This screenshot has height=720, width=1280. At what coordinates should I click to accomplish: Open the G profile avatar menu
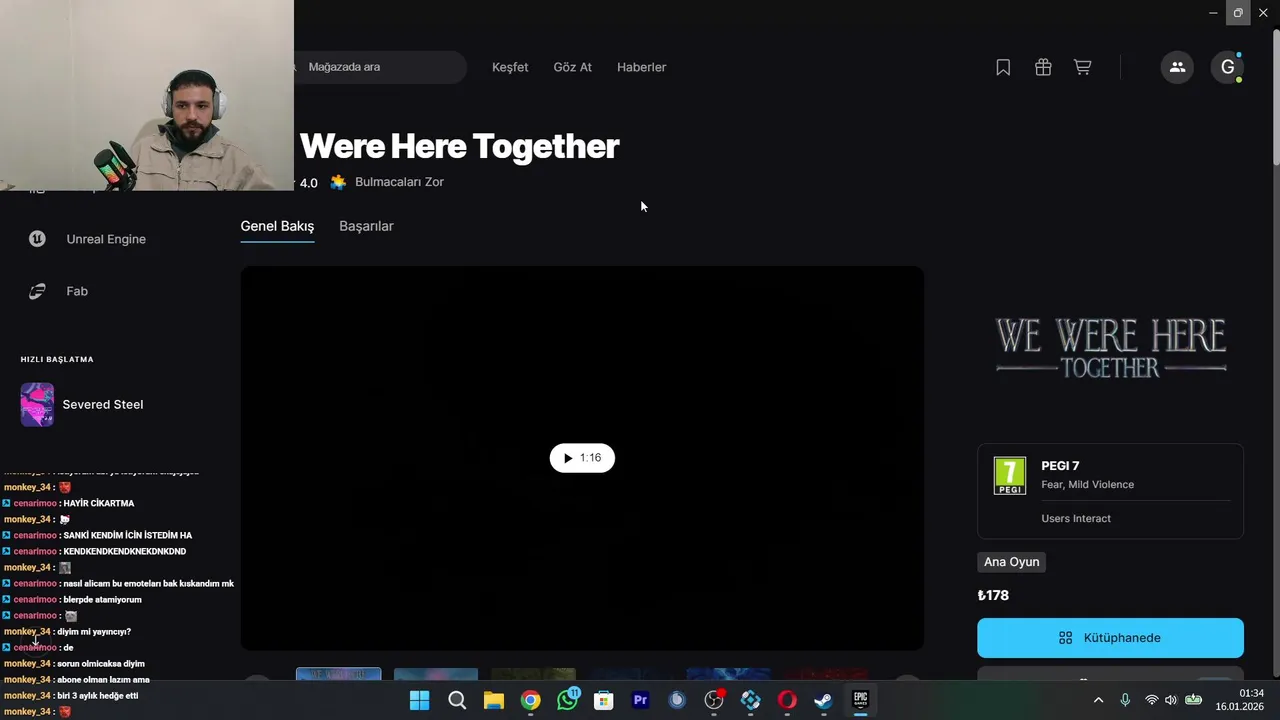(x=1227, y=67)
